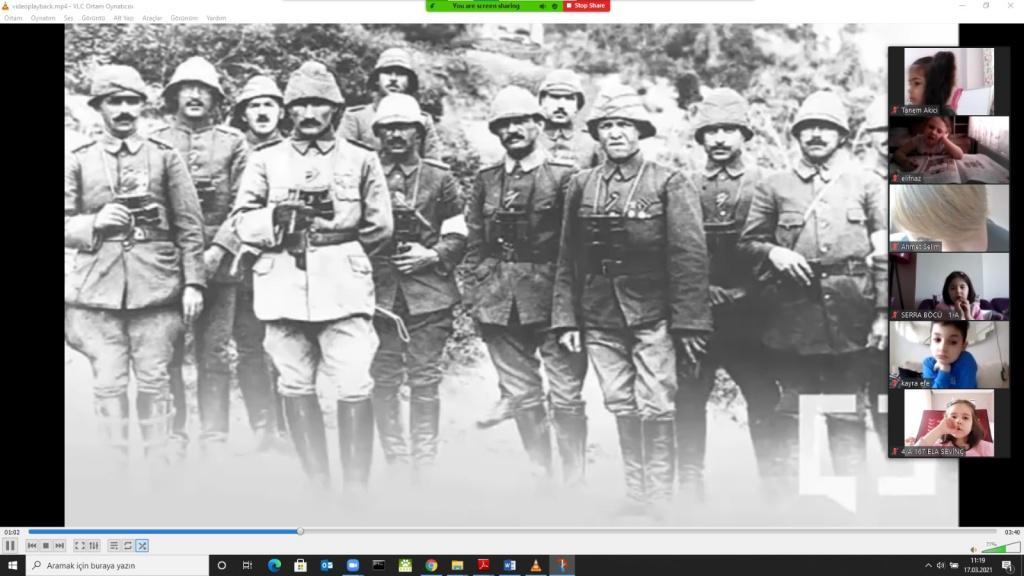Open Windows notification center
This screenshot has height=576, width=1024.
[x=1008, y=566]
